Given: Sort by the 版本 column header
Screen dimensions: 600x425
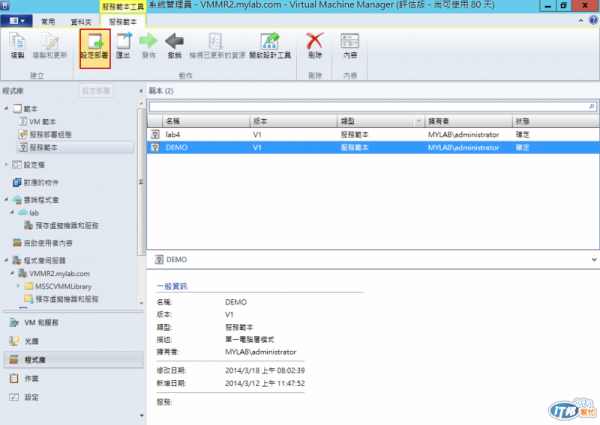Looking at the screenshot, I should (x=293, y=121).
